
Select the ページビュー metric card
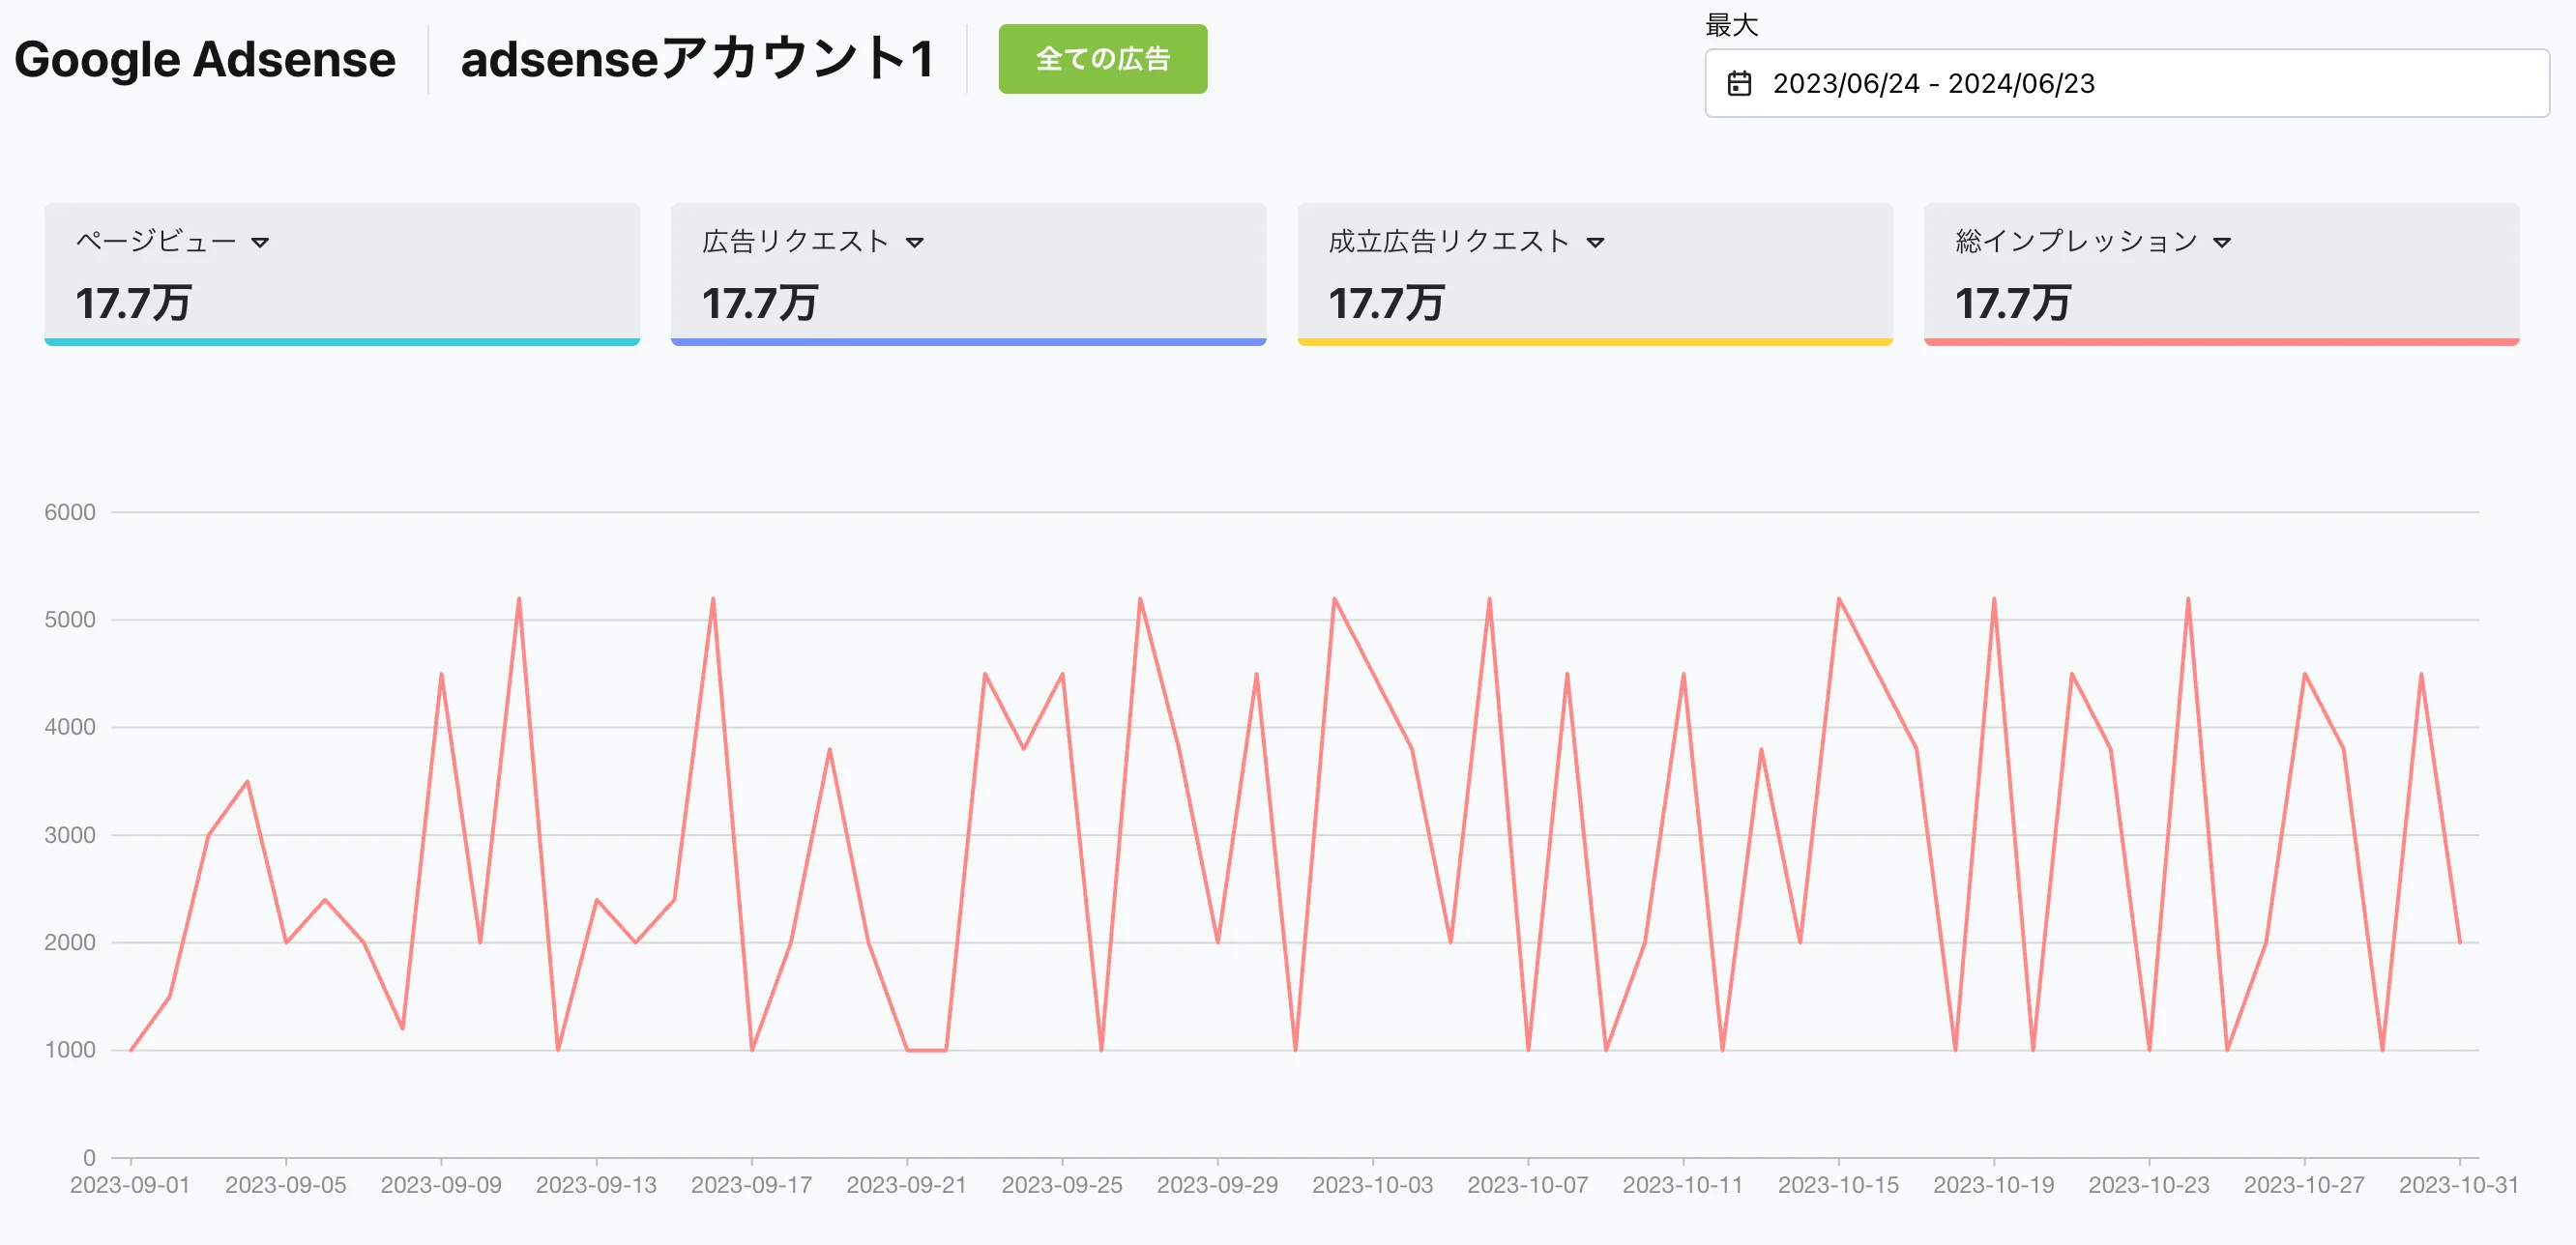341,273
